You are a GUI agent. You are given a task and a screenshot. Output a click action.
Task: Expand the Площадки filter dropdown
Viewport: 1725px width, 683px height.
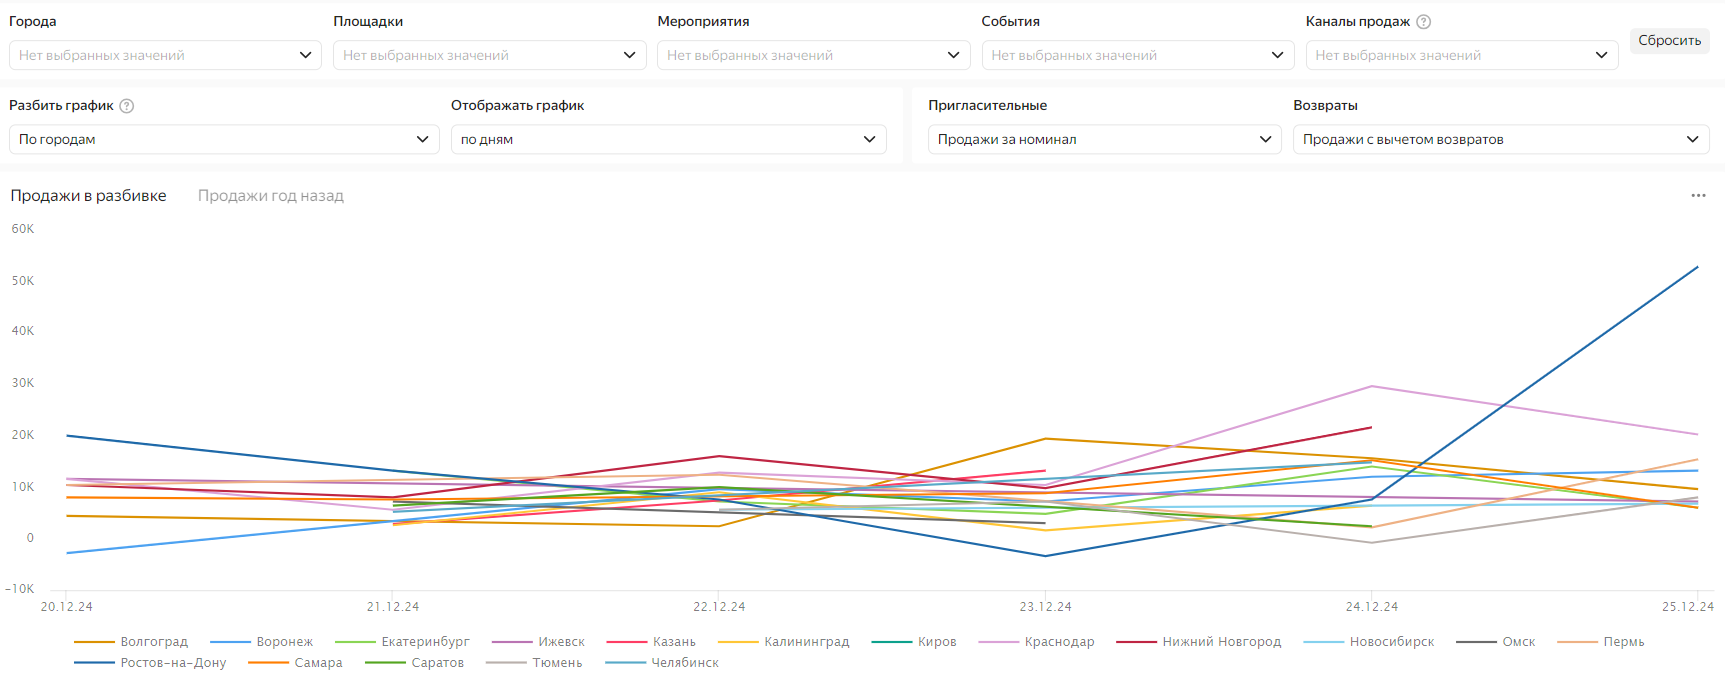[489, 56]
